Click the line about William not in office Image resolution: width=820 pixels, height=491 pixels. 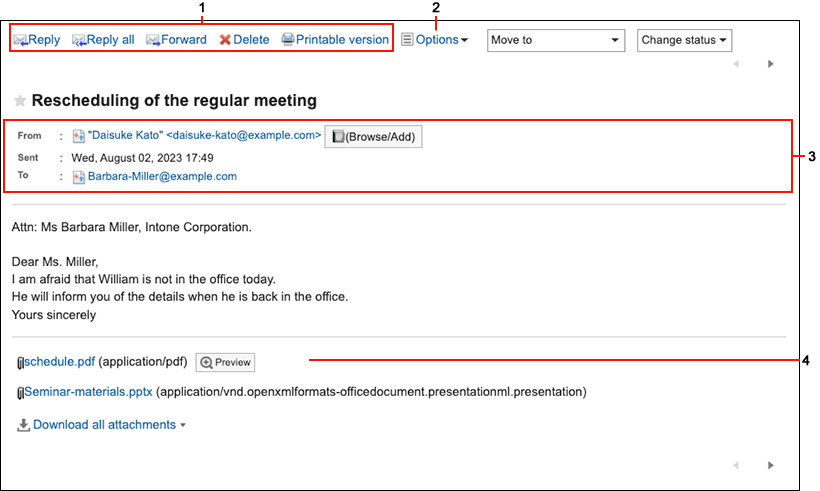coord(144,279)
